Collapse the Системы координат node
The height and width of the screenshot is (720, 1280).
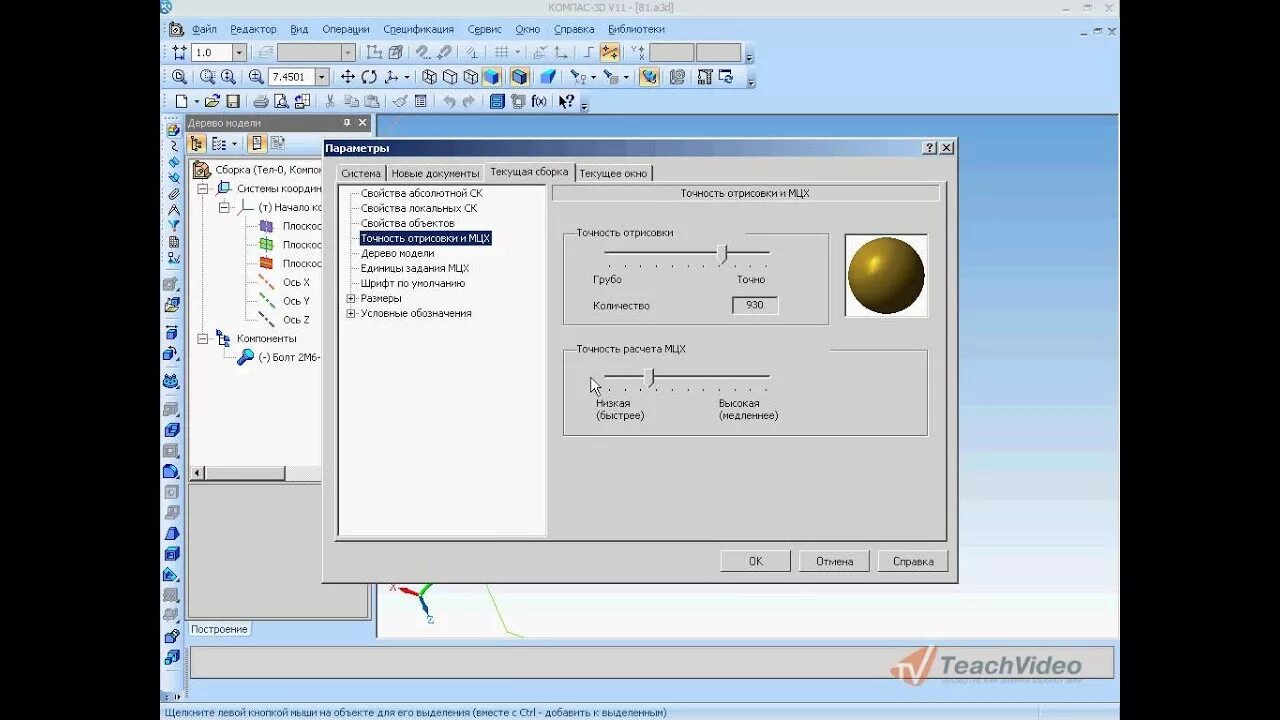pyautogui.click(x=203, y=188)
